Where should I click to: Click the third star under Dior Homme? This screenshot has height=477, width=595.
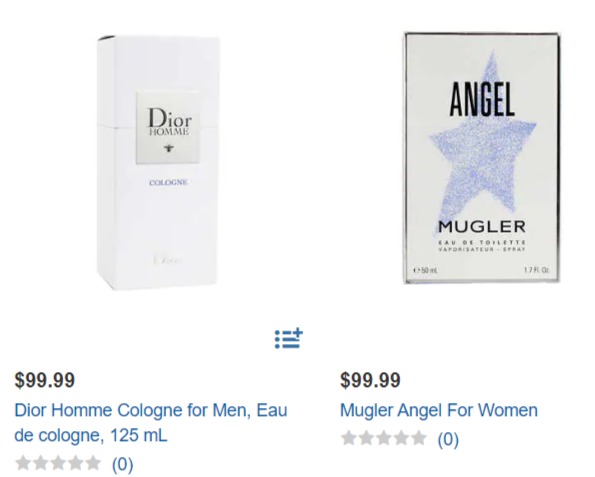click(x=58, y=463)
